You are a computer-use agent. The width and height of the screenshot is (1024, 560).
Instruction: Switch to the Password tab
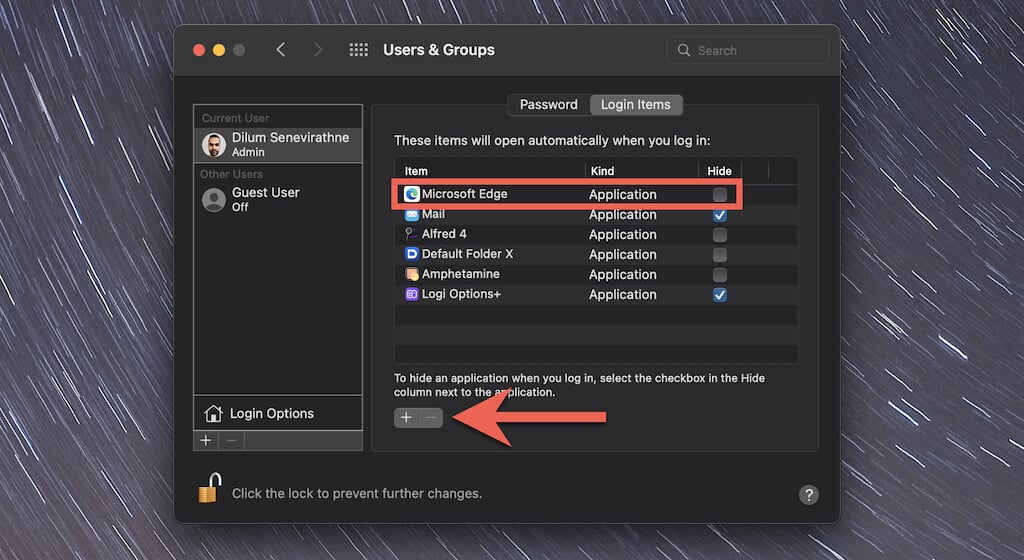[x=548, y=104]
